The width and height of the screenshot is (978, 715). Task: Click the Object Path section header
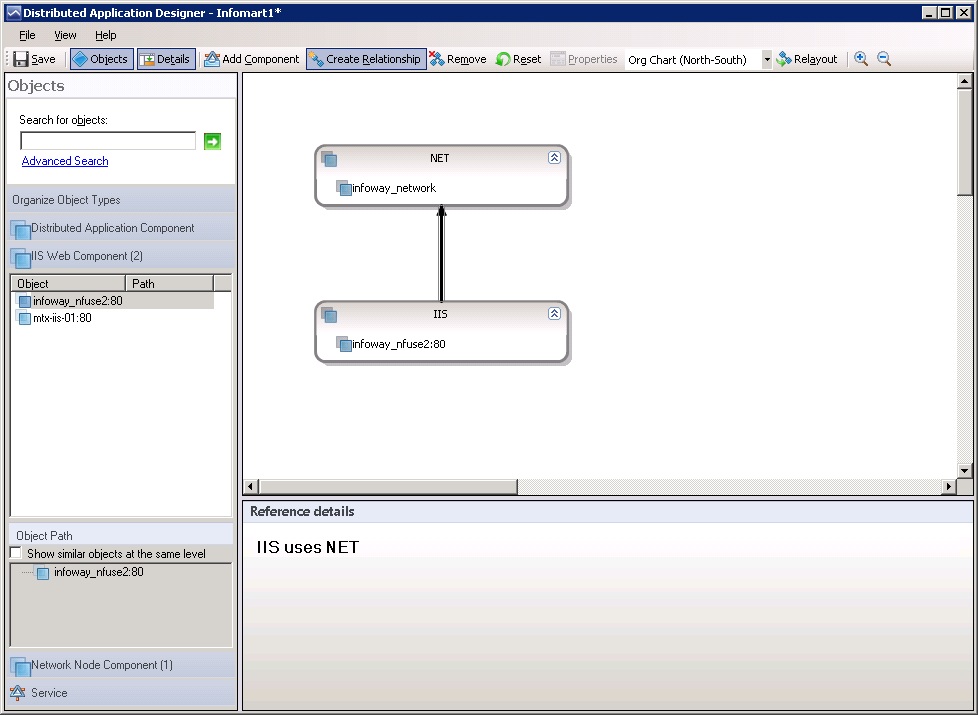click(x=121, y=535)
